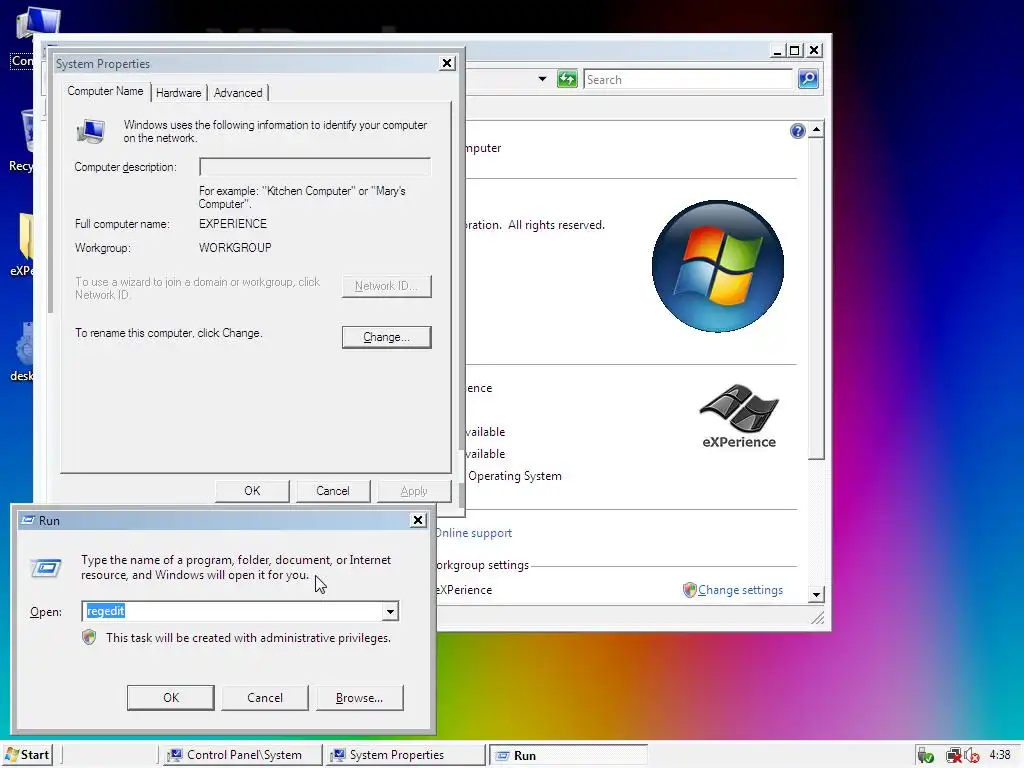The width and height of the screenshot is (1024, 768).
Task: Close the Run dialog
Action: (418, 520)
